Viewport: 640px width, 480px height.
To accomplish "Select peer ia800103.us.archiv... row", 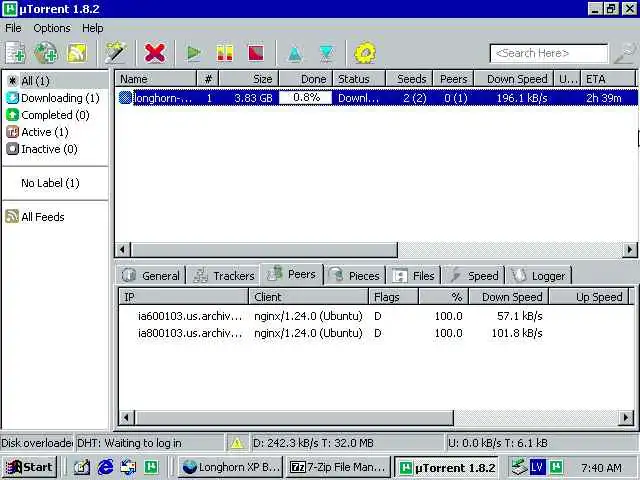I will coord(376,333).
